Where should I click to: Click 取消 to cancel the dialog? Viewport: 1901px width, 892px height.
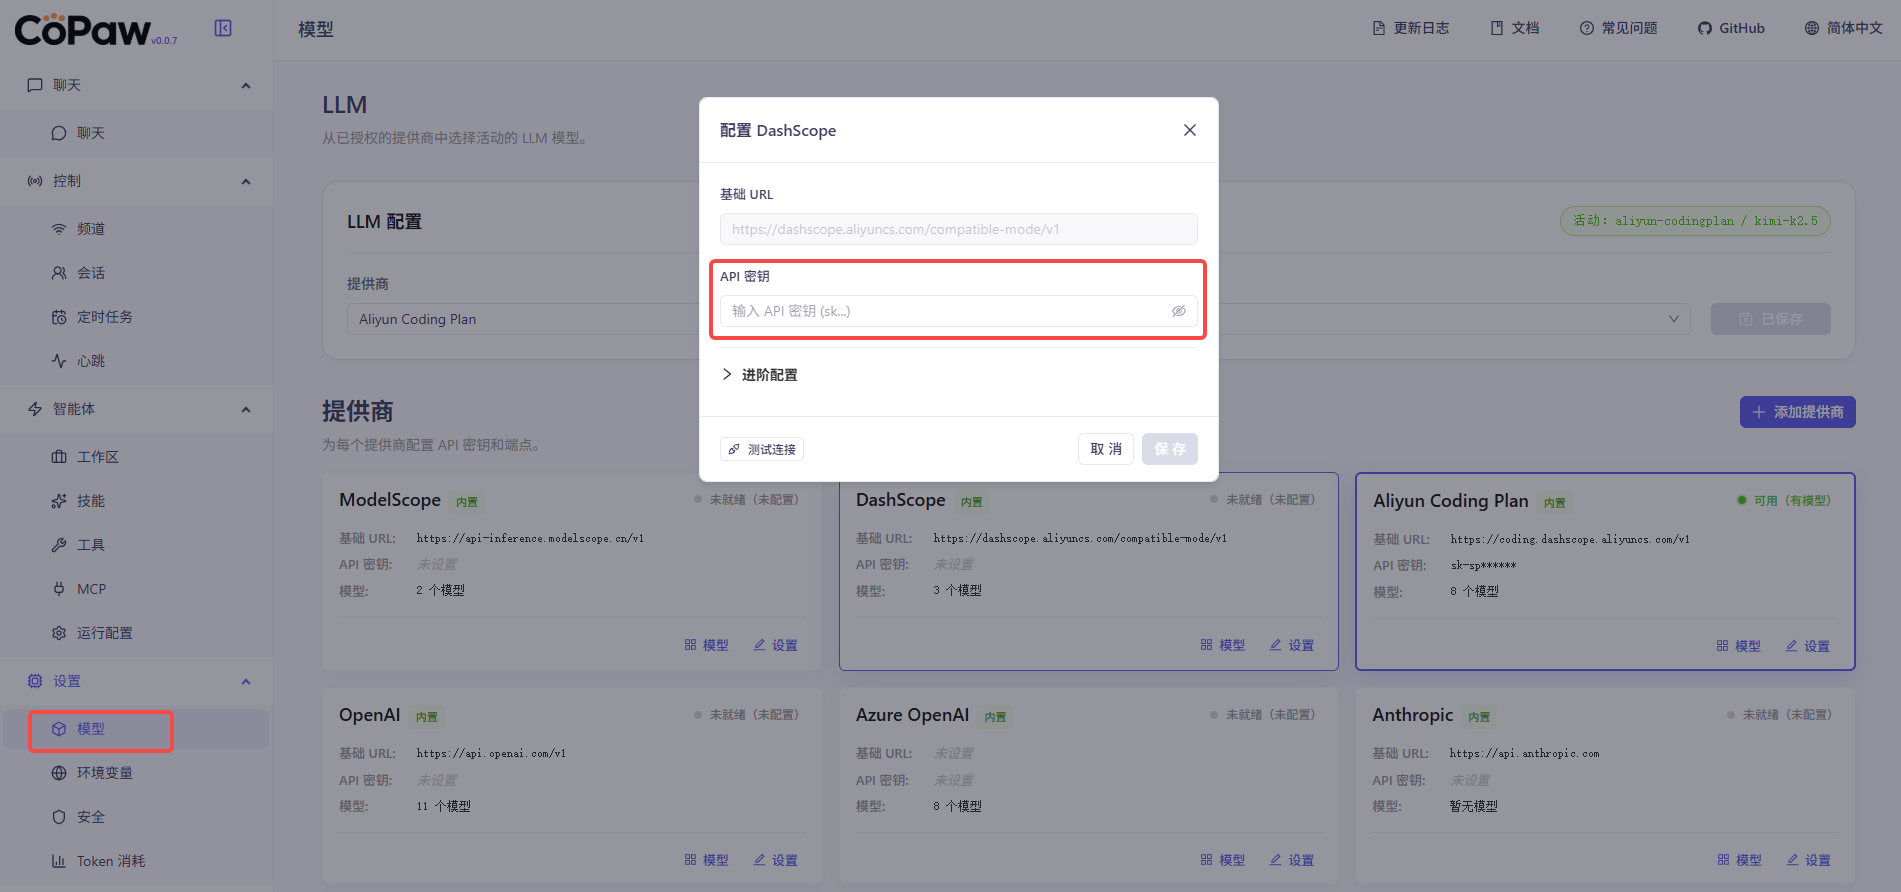1106,449
